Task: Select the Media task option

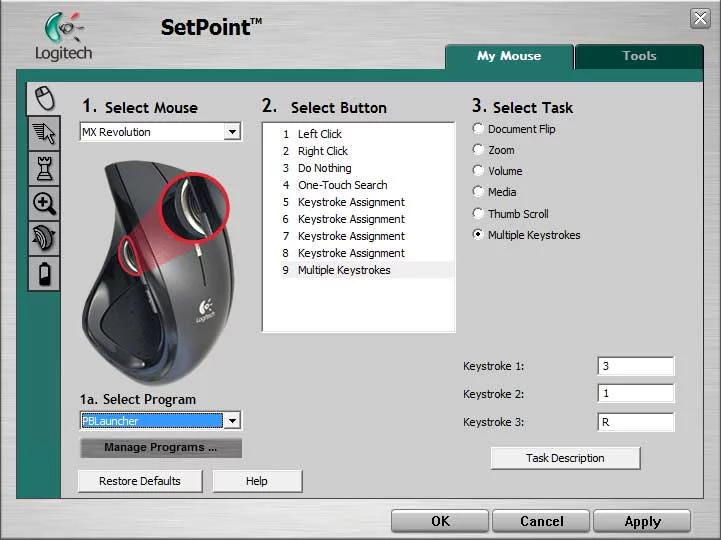Action: [x=478, y=191]
